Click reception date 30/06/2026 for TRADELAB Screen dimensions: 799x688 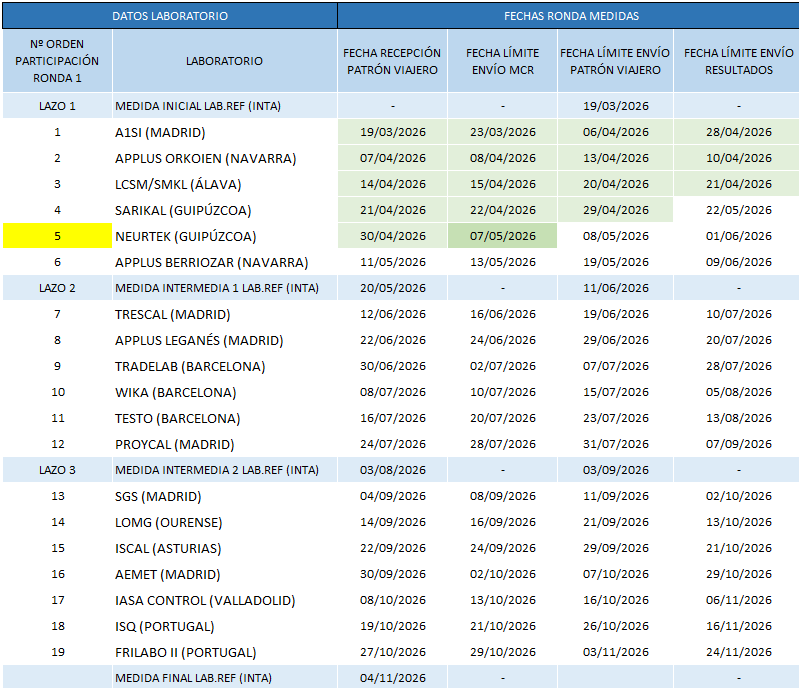click(x=392, y=366)
